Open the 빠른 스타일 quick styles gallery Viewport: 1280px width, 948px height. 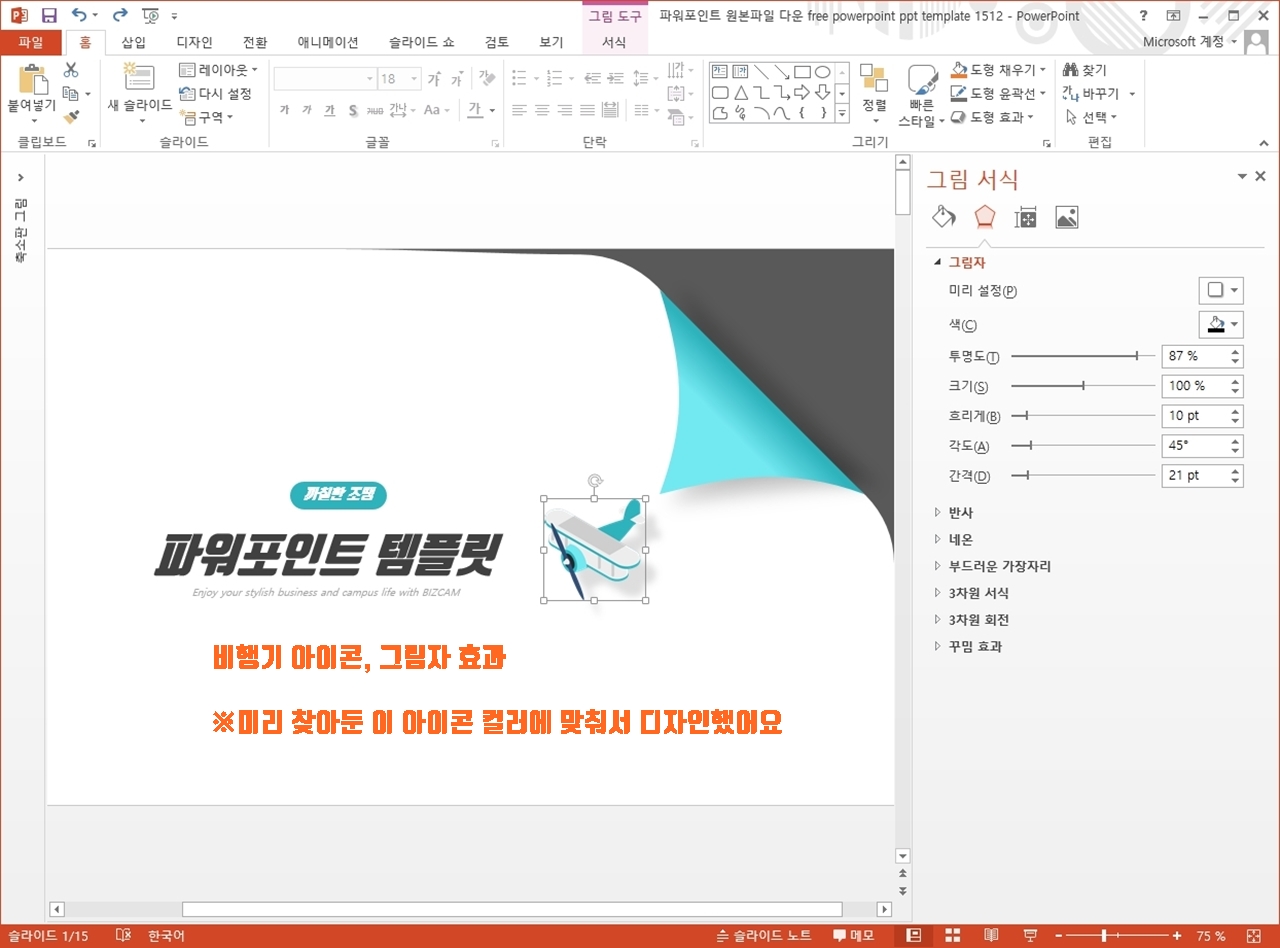tap(920, 96)
